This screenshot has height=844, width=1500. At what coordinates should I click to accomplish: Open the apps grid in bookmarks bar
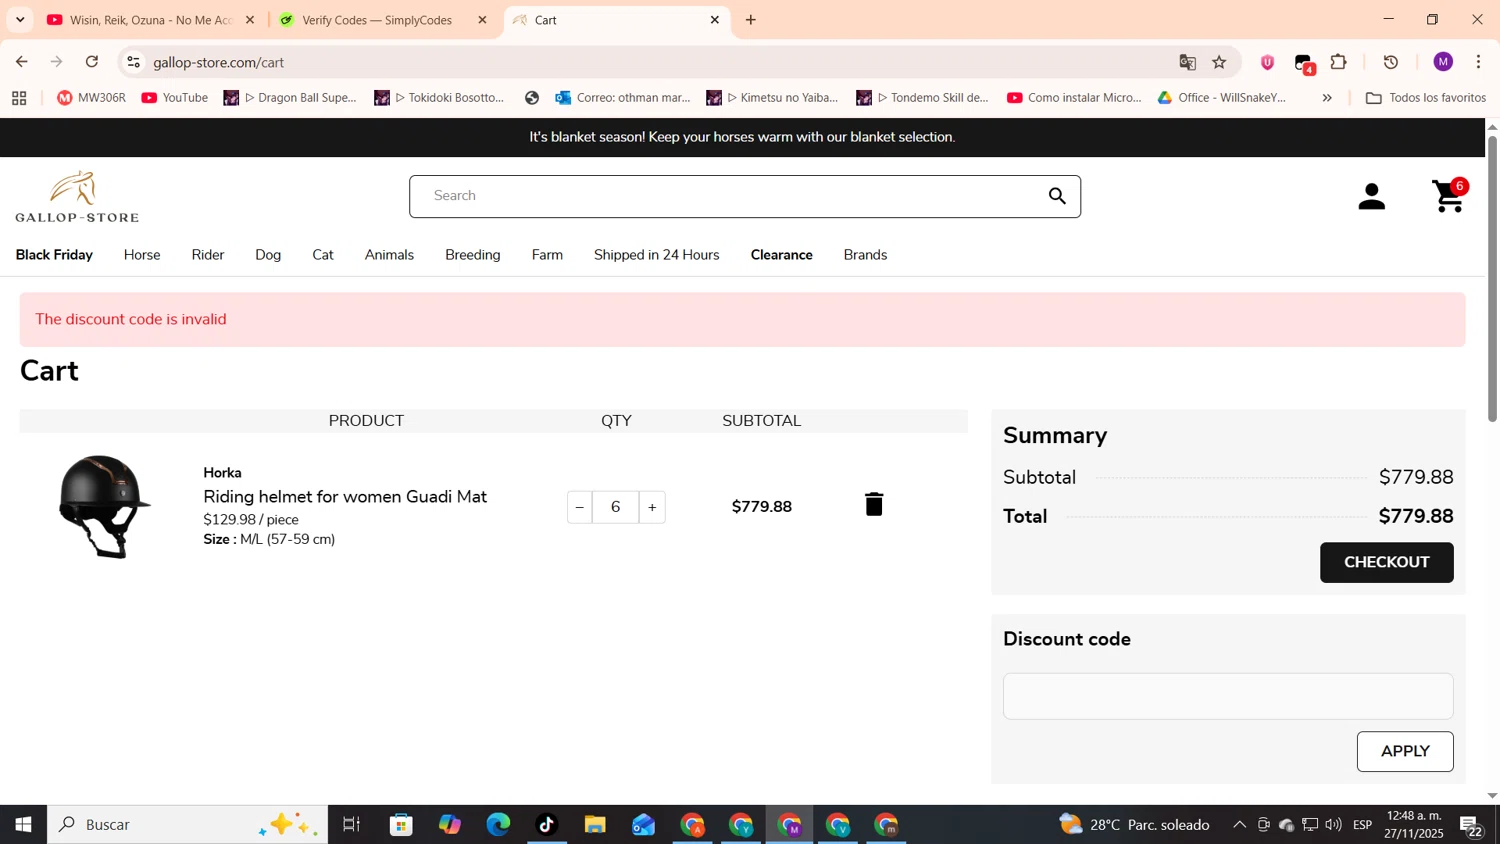[x=19, y=98]
